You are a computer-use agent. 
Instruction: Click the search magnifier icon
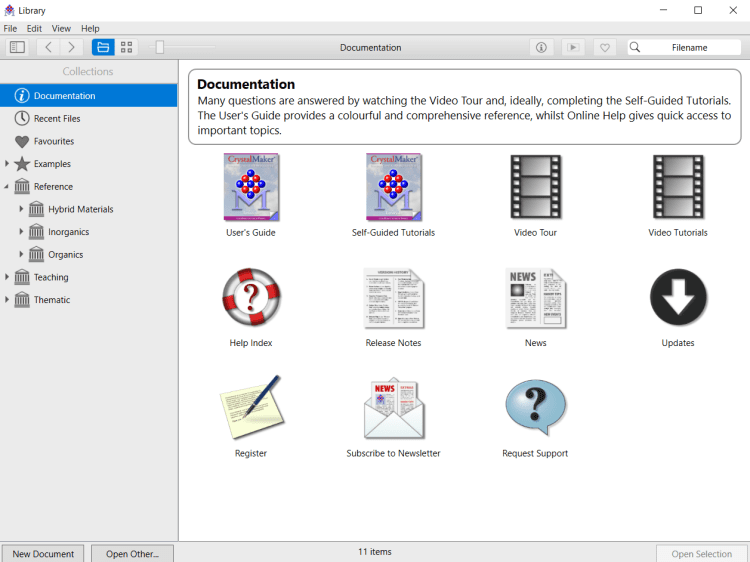(x=635, y=47)
